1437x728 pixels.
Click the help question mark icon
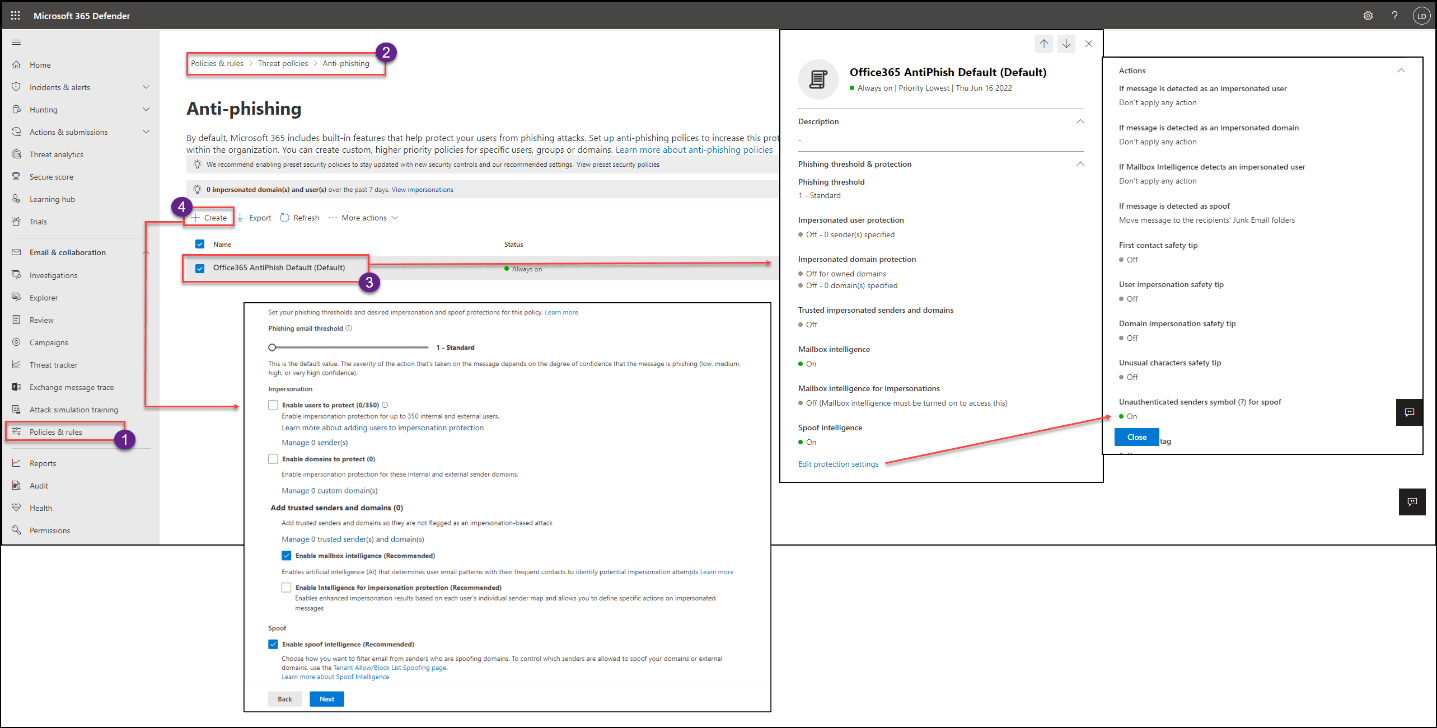1394,16
